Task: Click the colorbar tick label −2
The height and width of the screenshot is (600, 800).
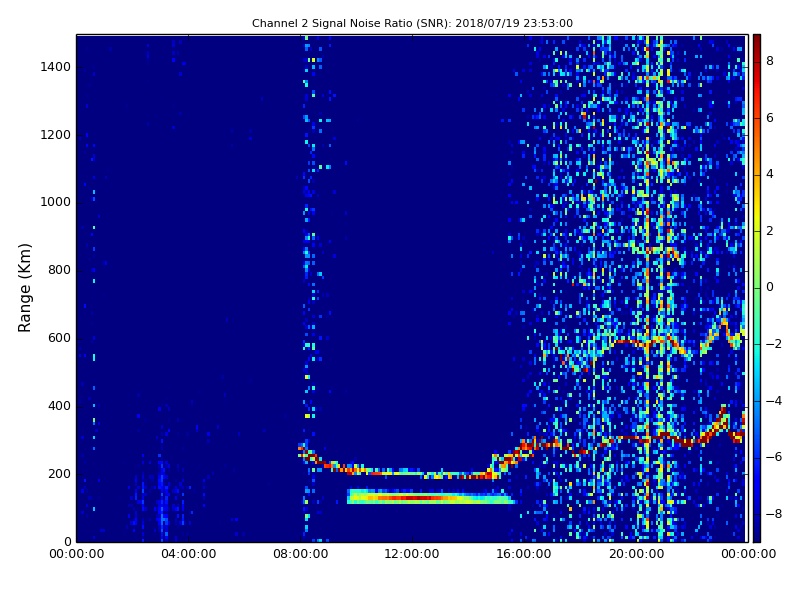Action: click(774, 344)
